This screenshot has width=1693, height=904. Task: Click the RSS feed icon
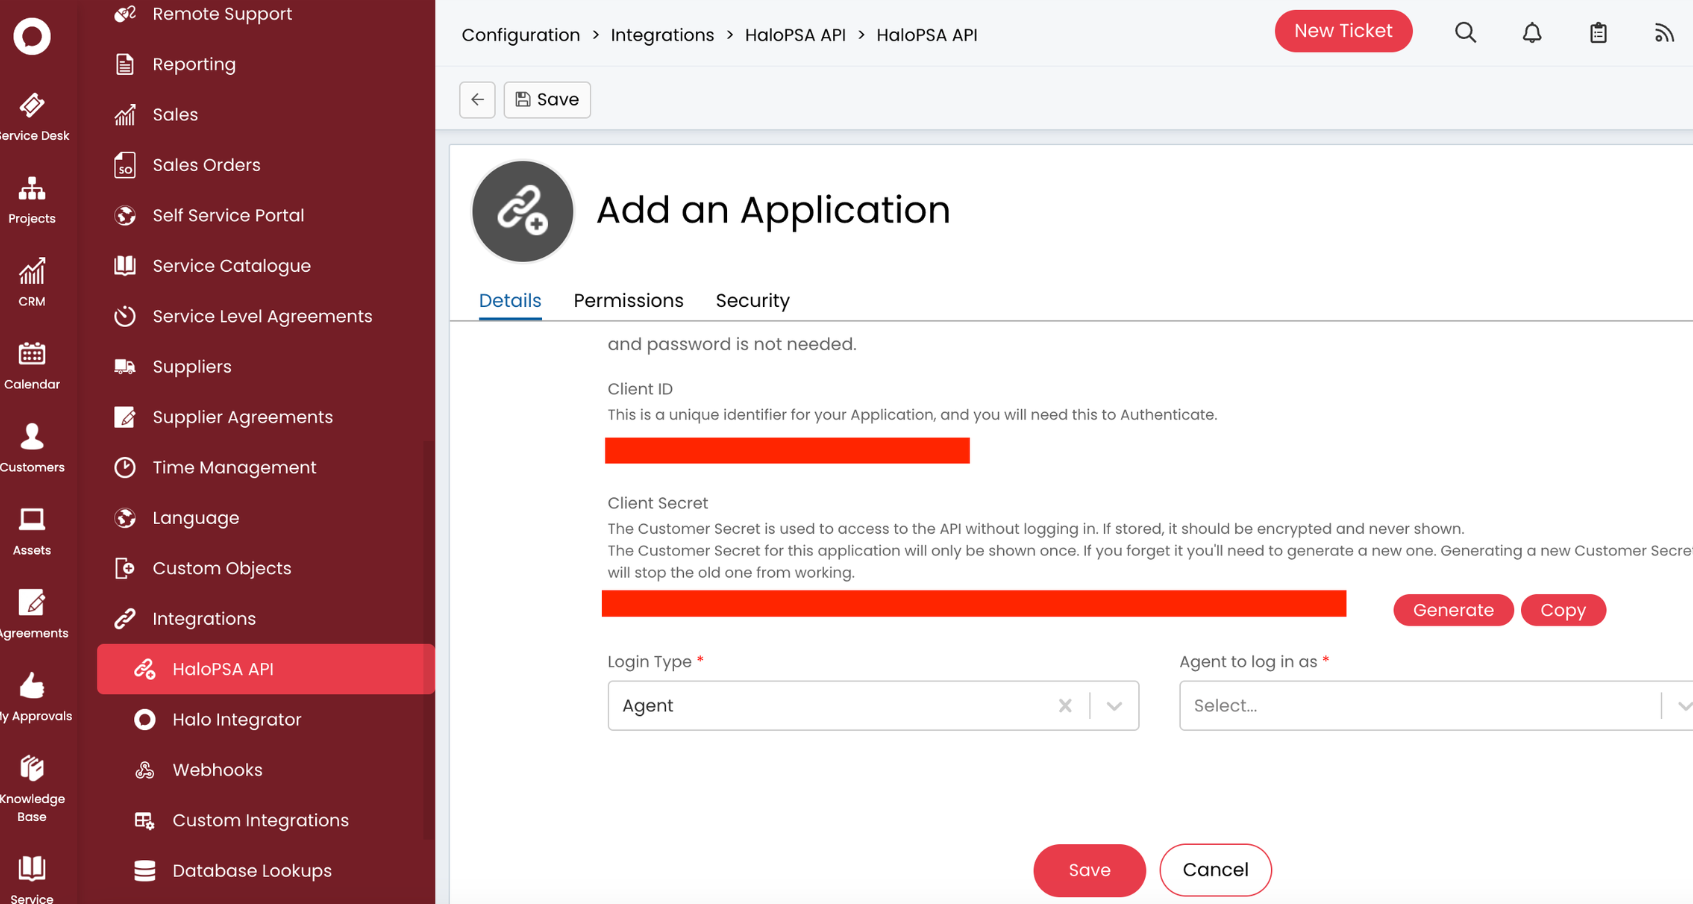[1663, 32]
